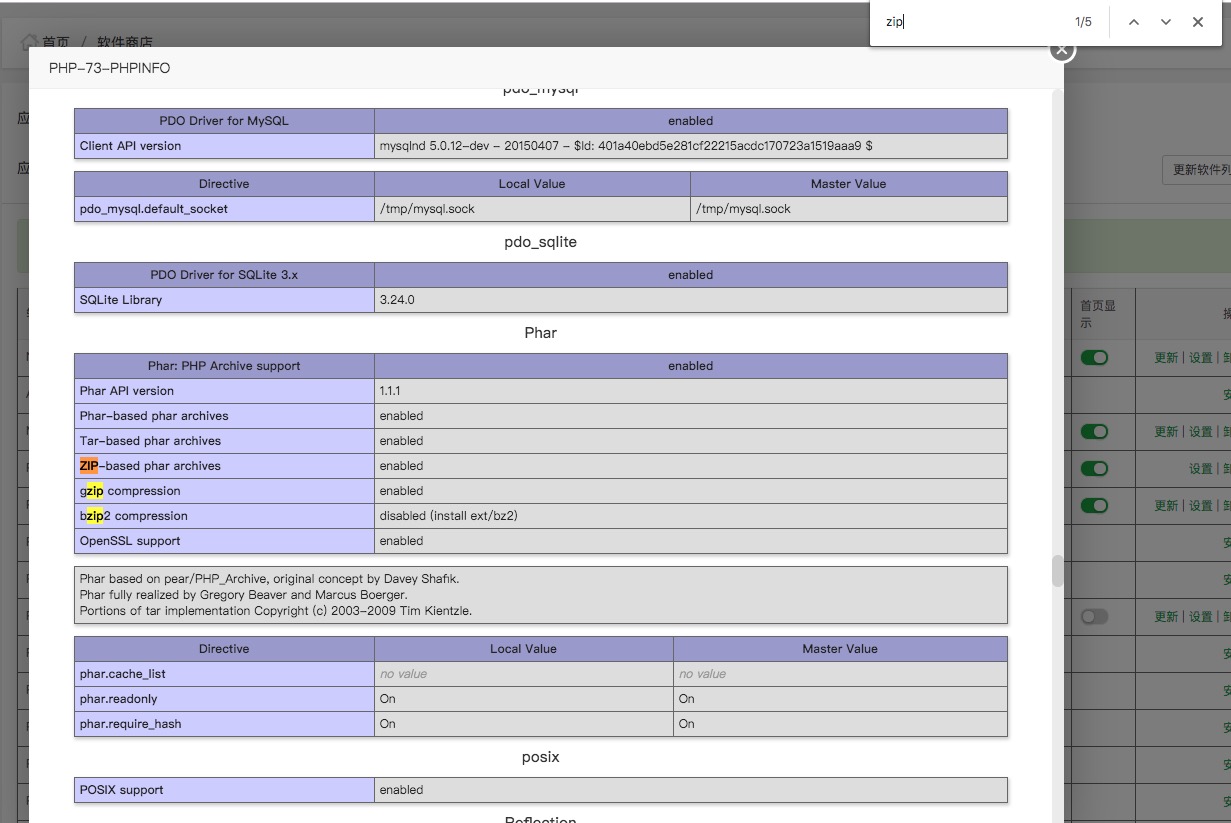Click the home icon beside 首页 breadcrumb
The image size is (1231, 823).
coord(30,43)
